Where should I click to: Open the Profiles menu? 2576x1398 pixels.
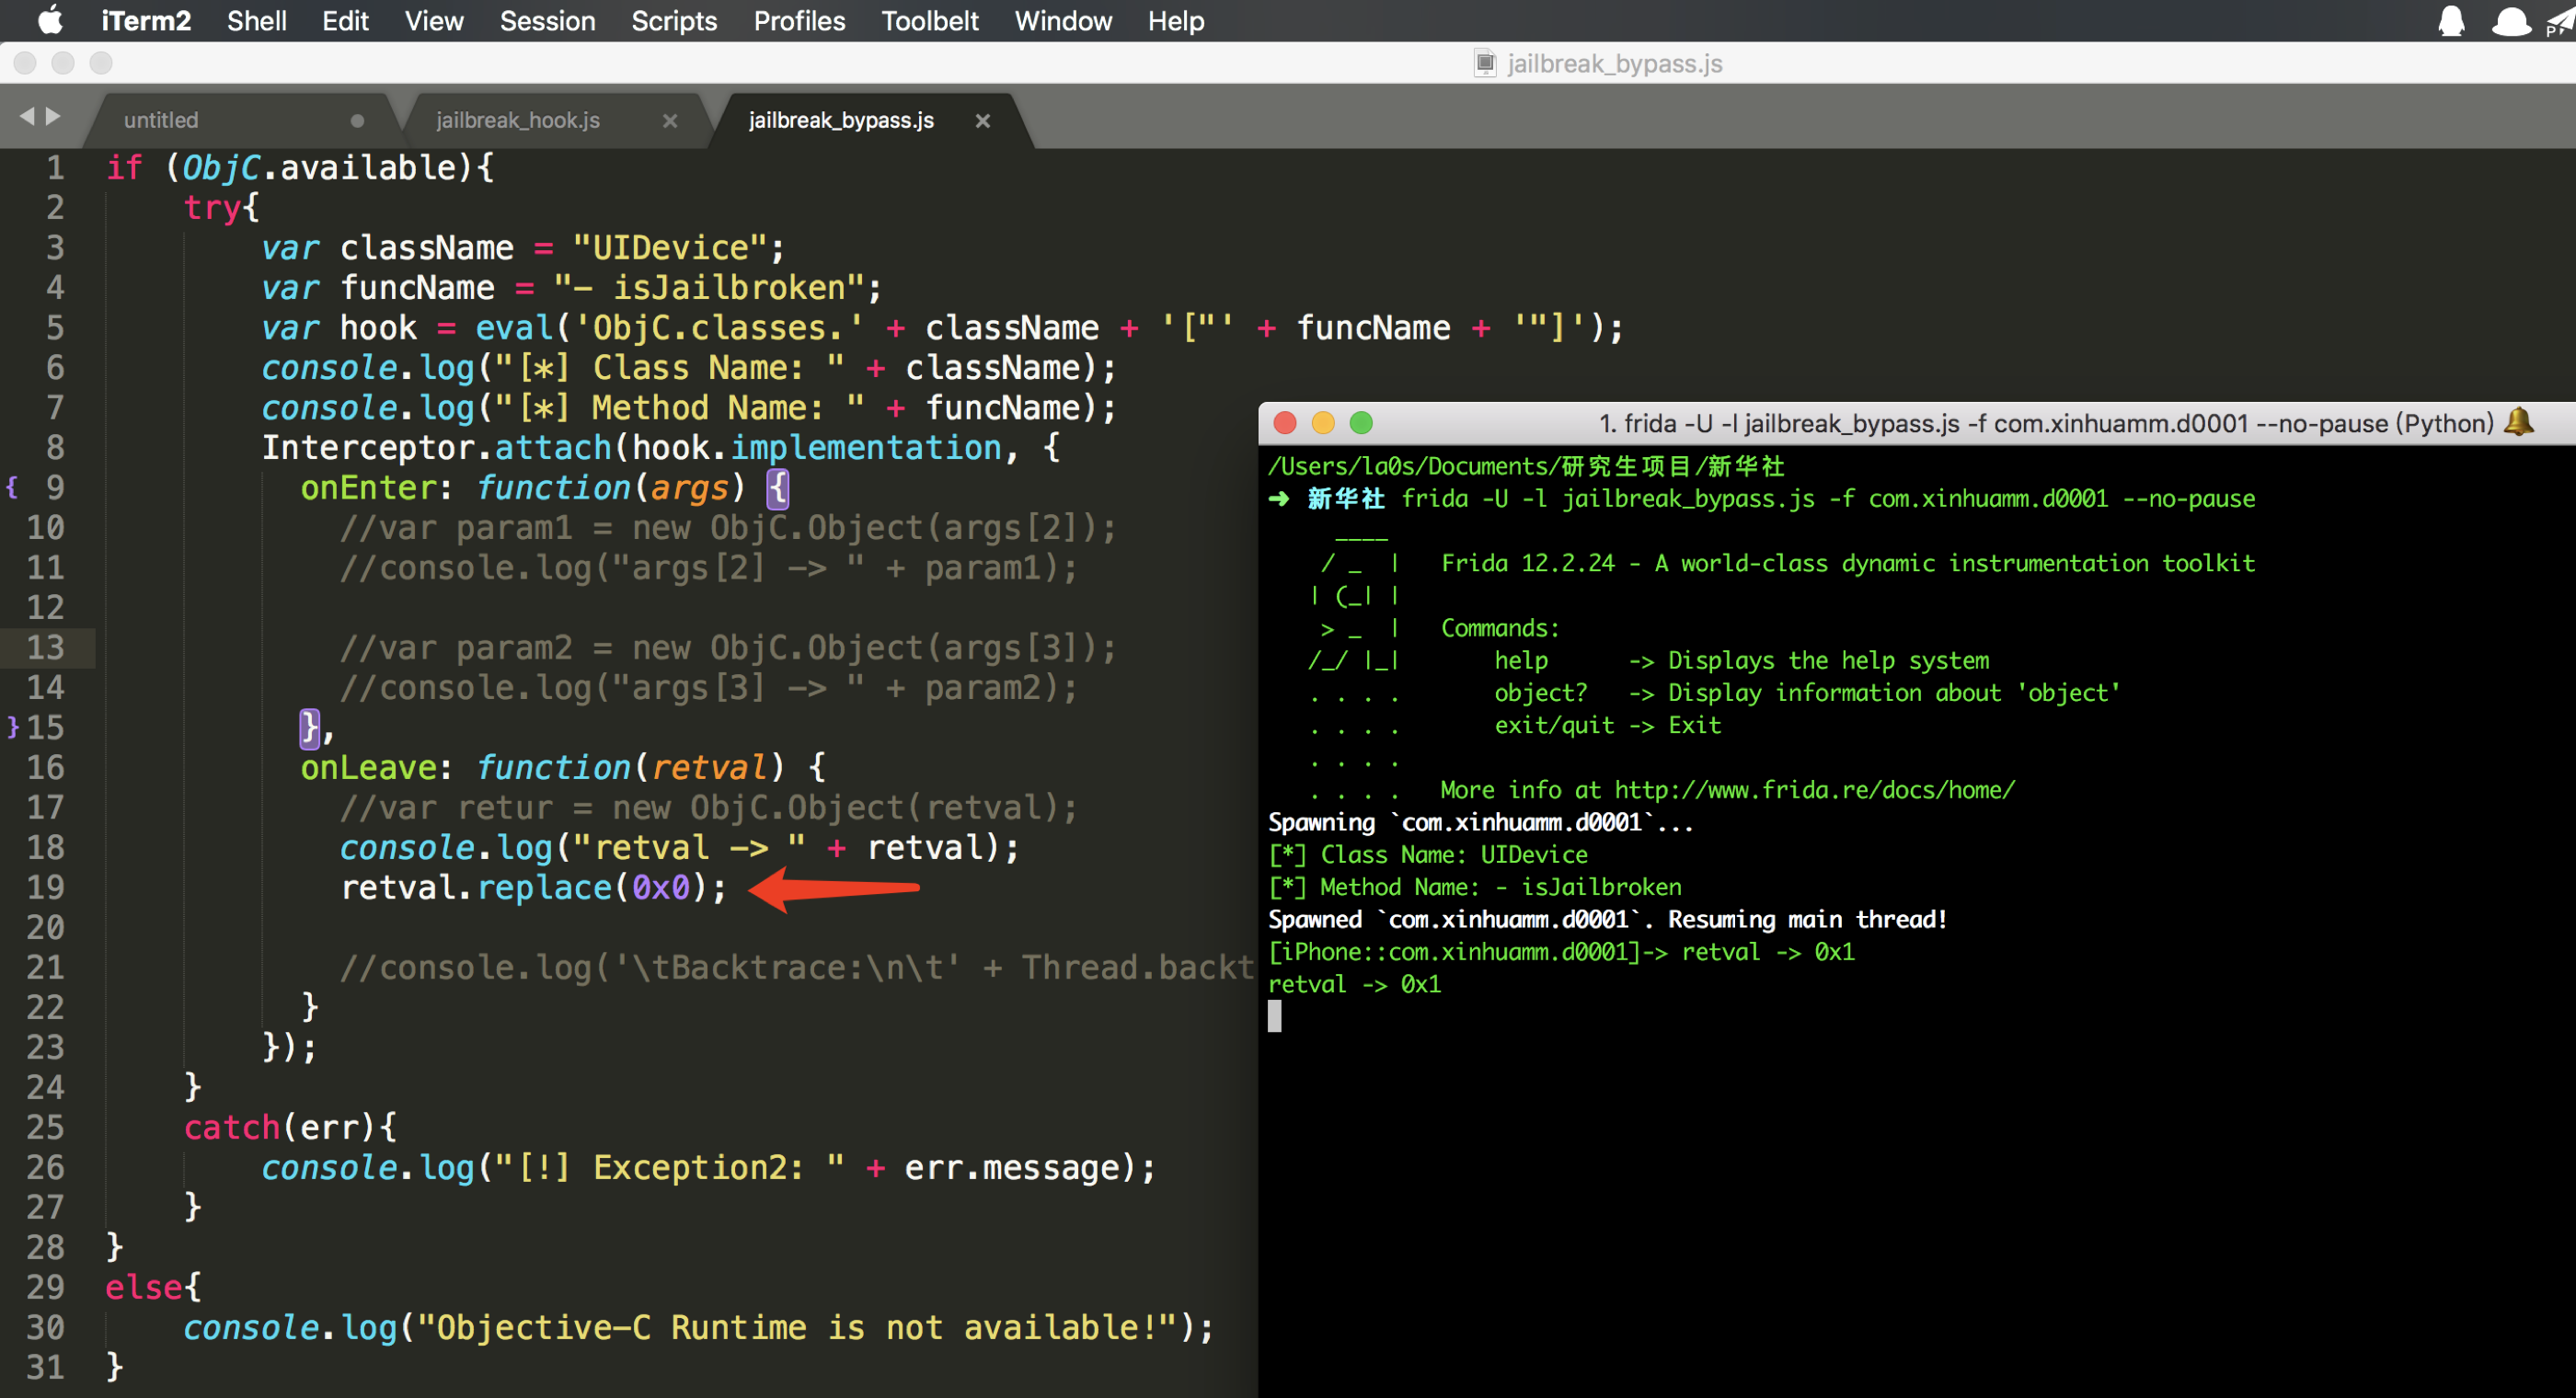(x=798, y=21)
